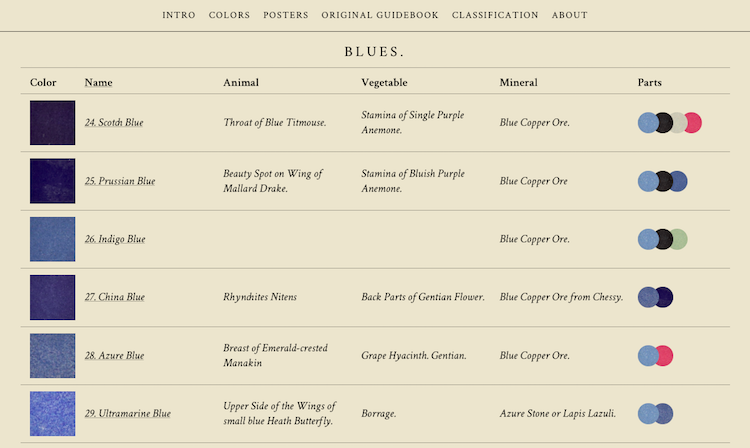Sort by the Name column header
Screen dimensions: 750x448
pyautogui.click(x=98, y=82)
